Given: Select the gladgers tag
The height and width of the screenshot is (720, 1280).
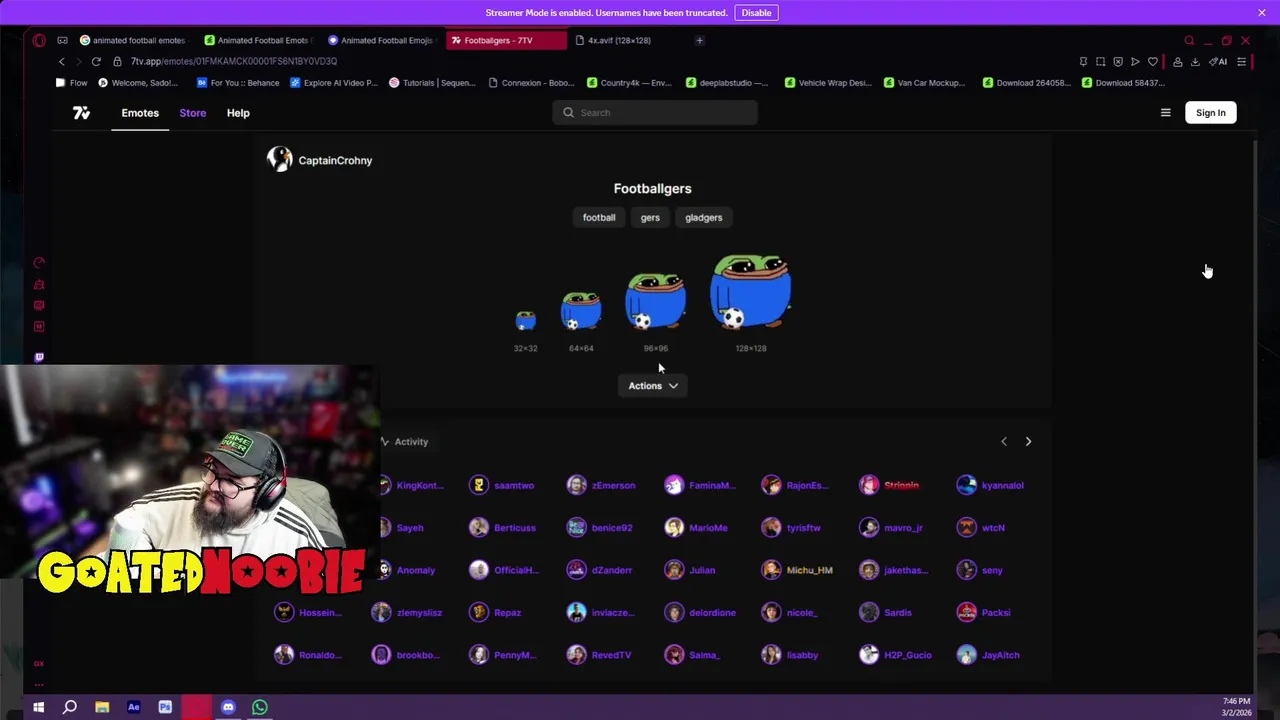Looking at the screenshot, I should [703, 217].
